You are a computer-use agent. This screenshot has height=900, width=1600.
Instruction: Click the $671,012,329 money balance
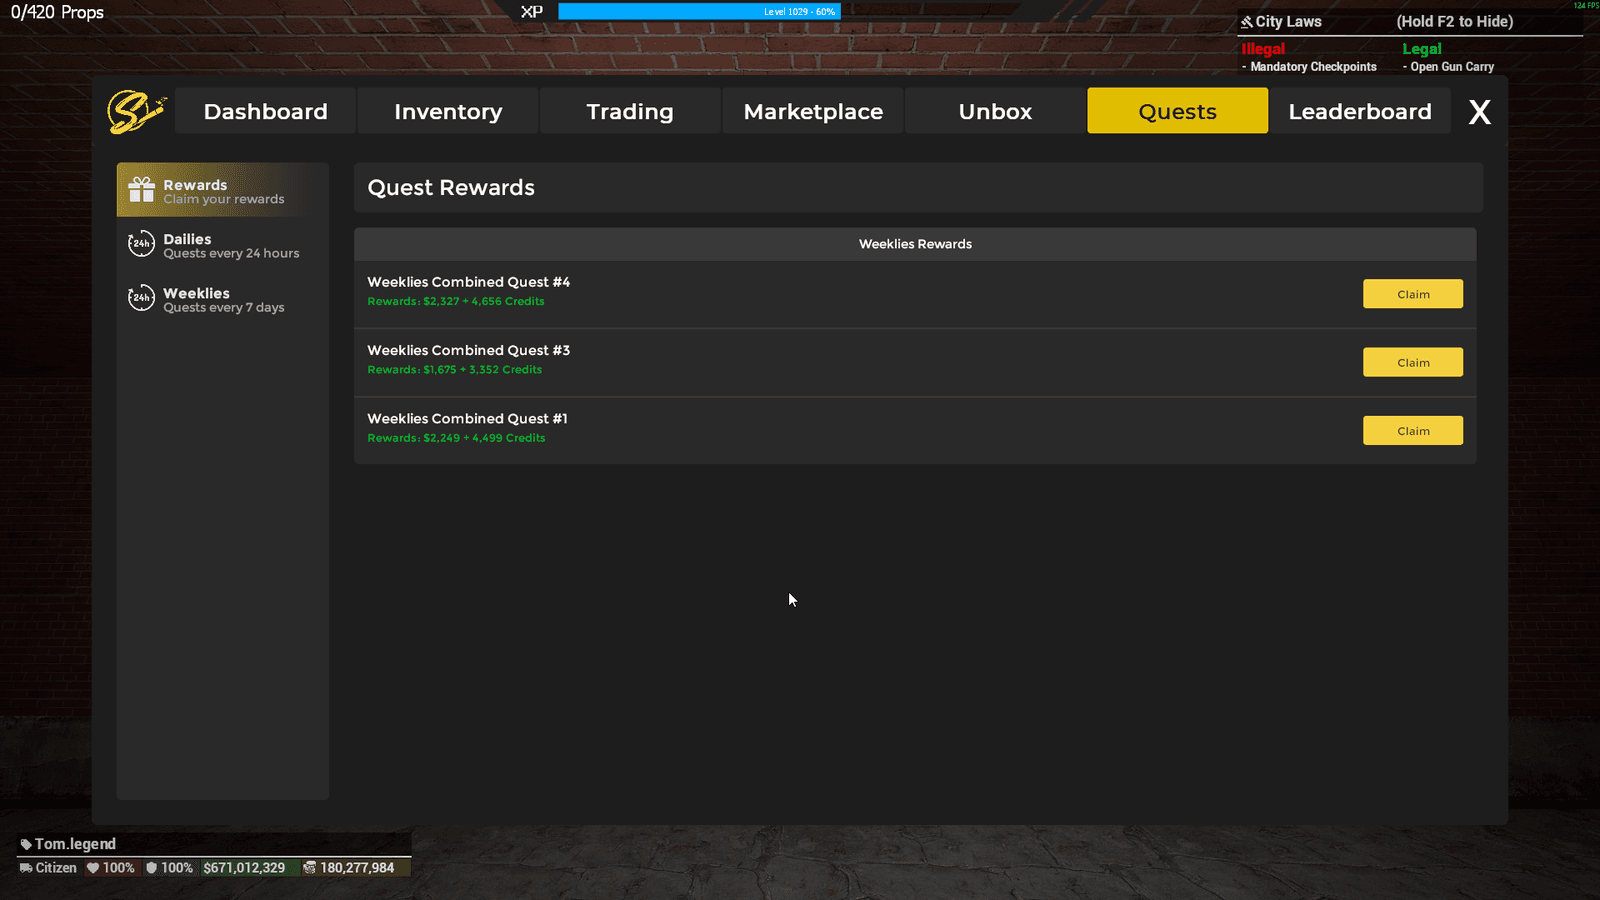[244, 868]
